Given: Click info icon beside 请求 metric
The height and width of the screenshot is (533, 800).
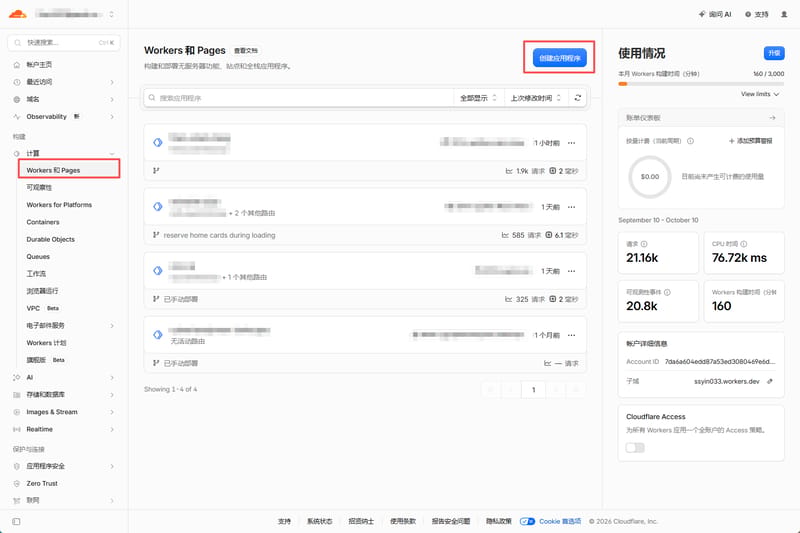Looking at the screenshot, I should pos(644,244).
